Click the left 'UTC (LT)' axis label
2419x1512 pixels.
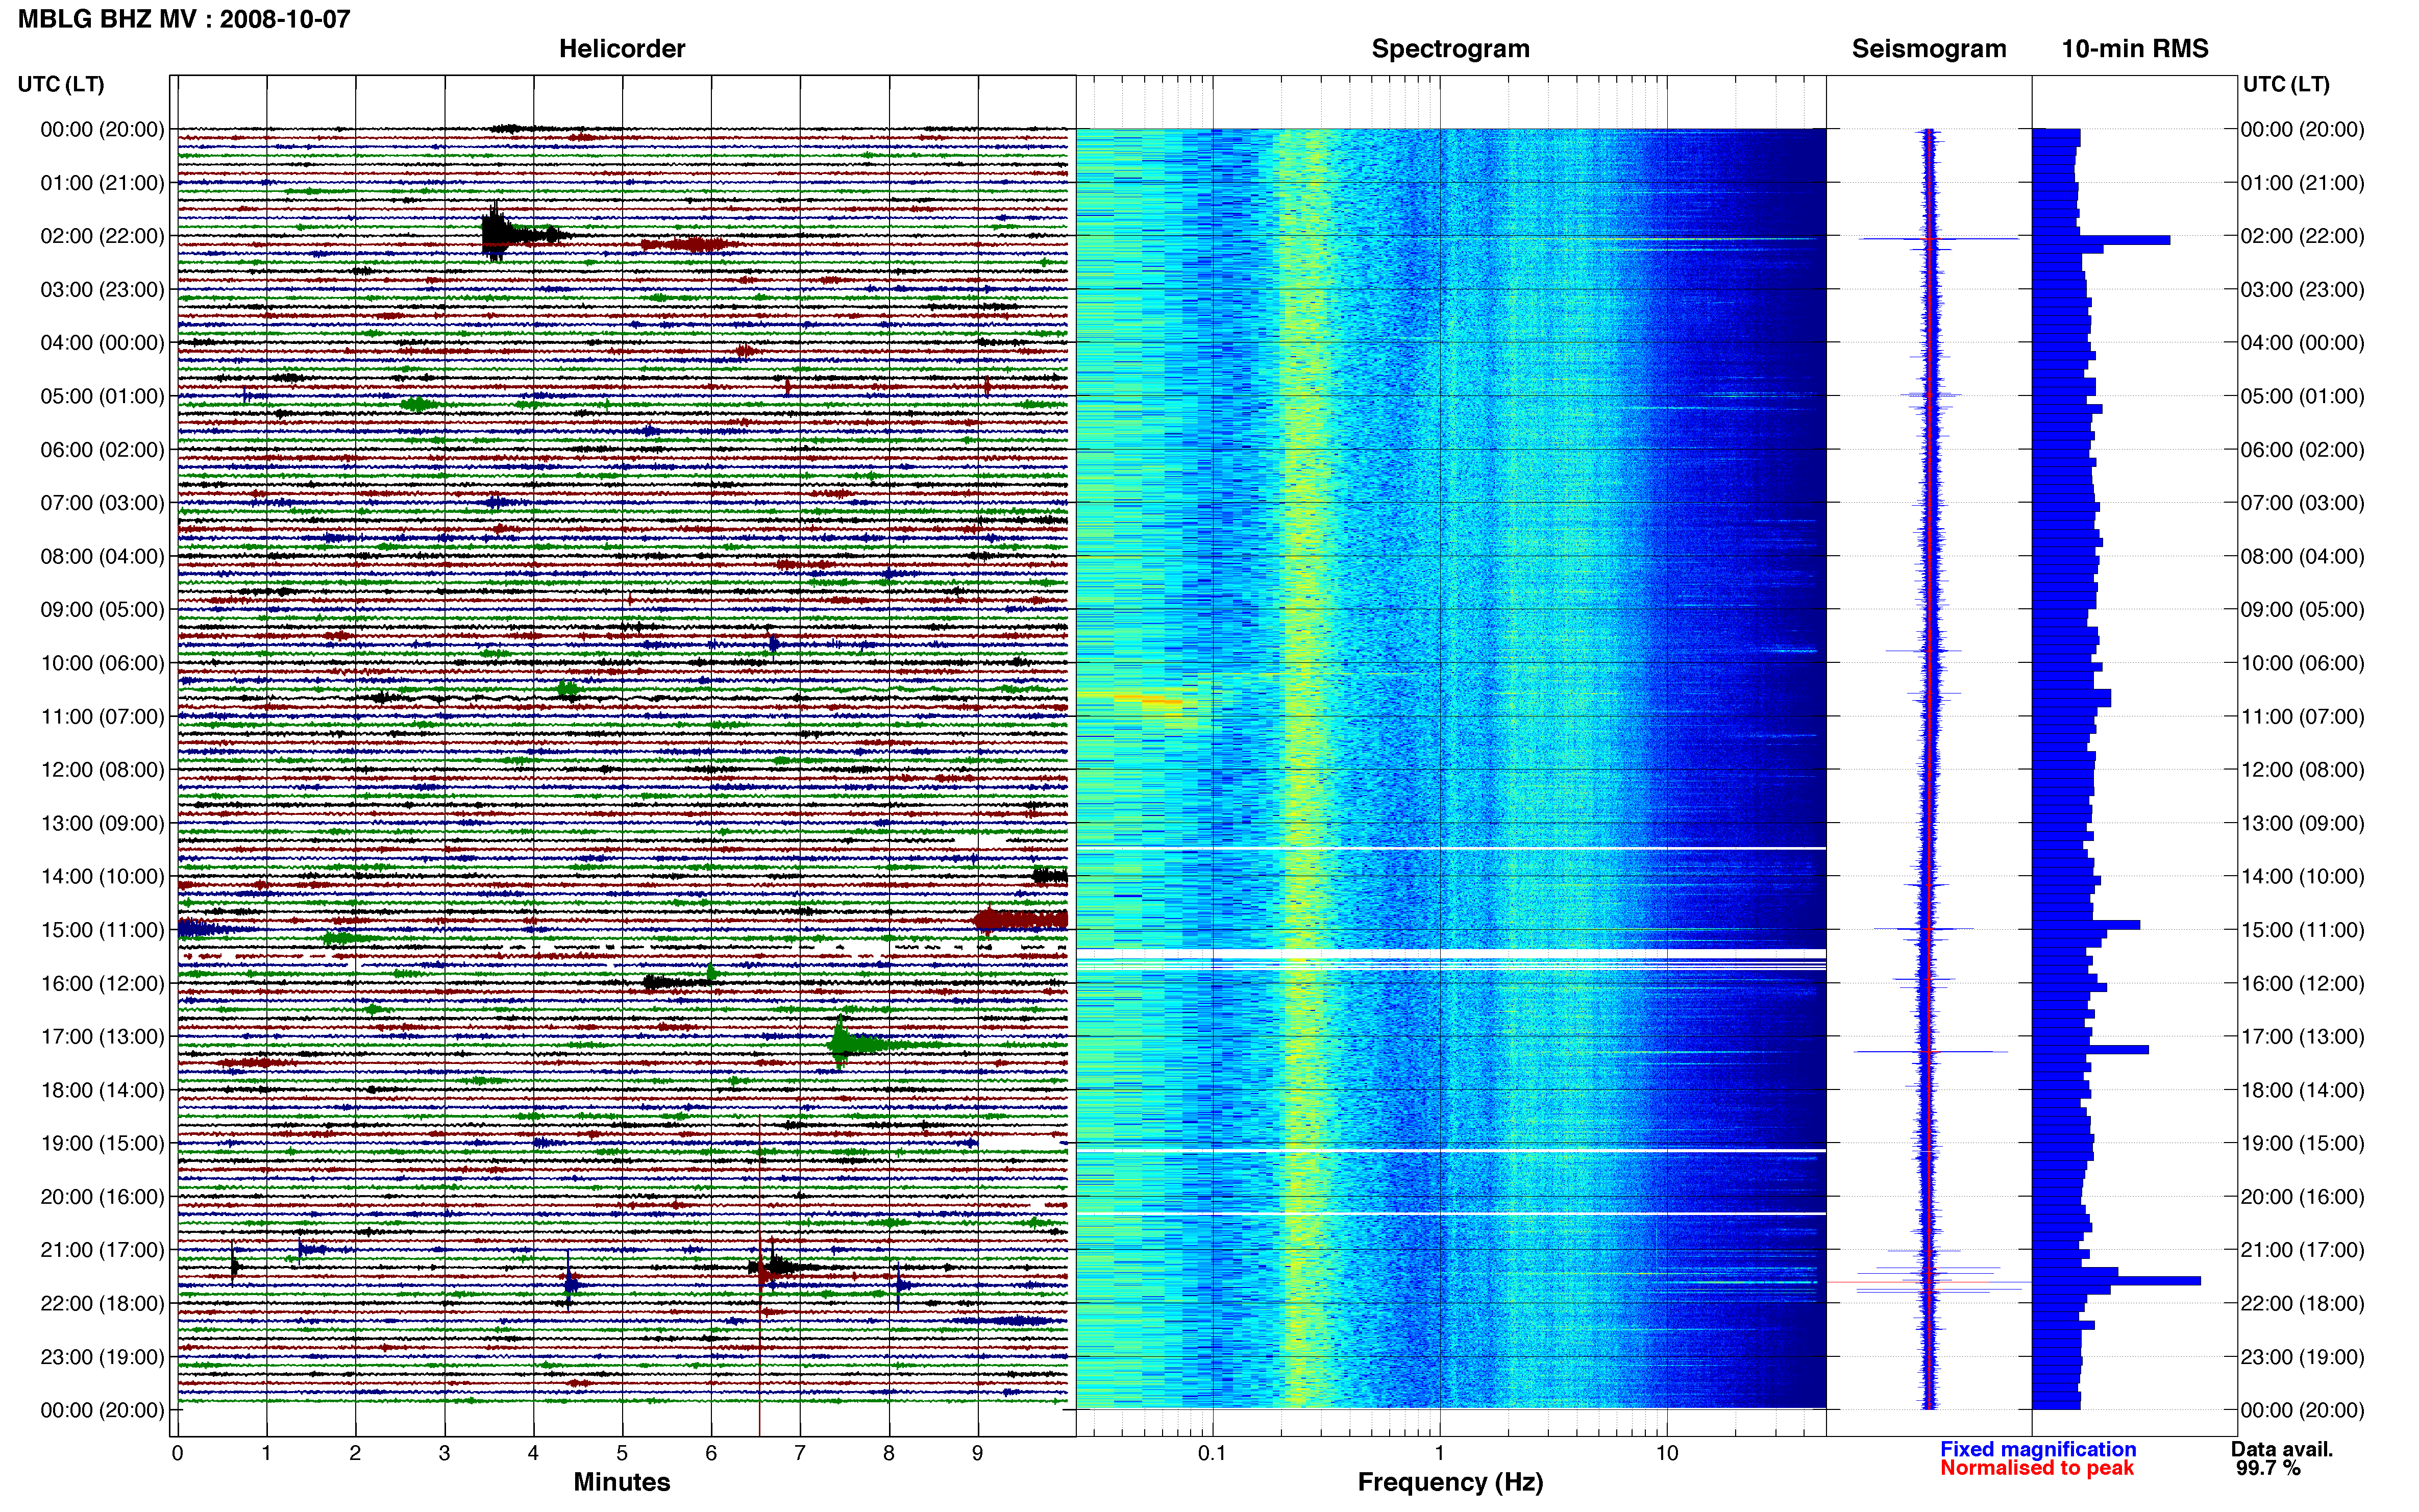click(61, 84)
